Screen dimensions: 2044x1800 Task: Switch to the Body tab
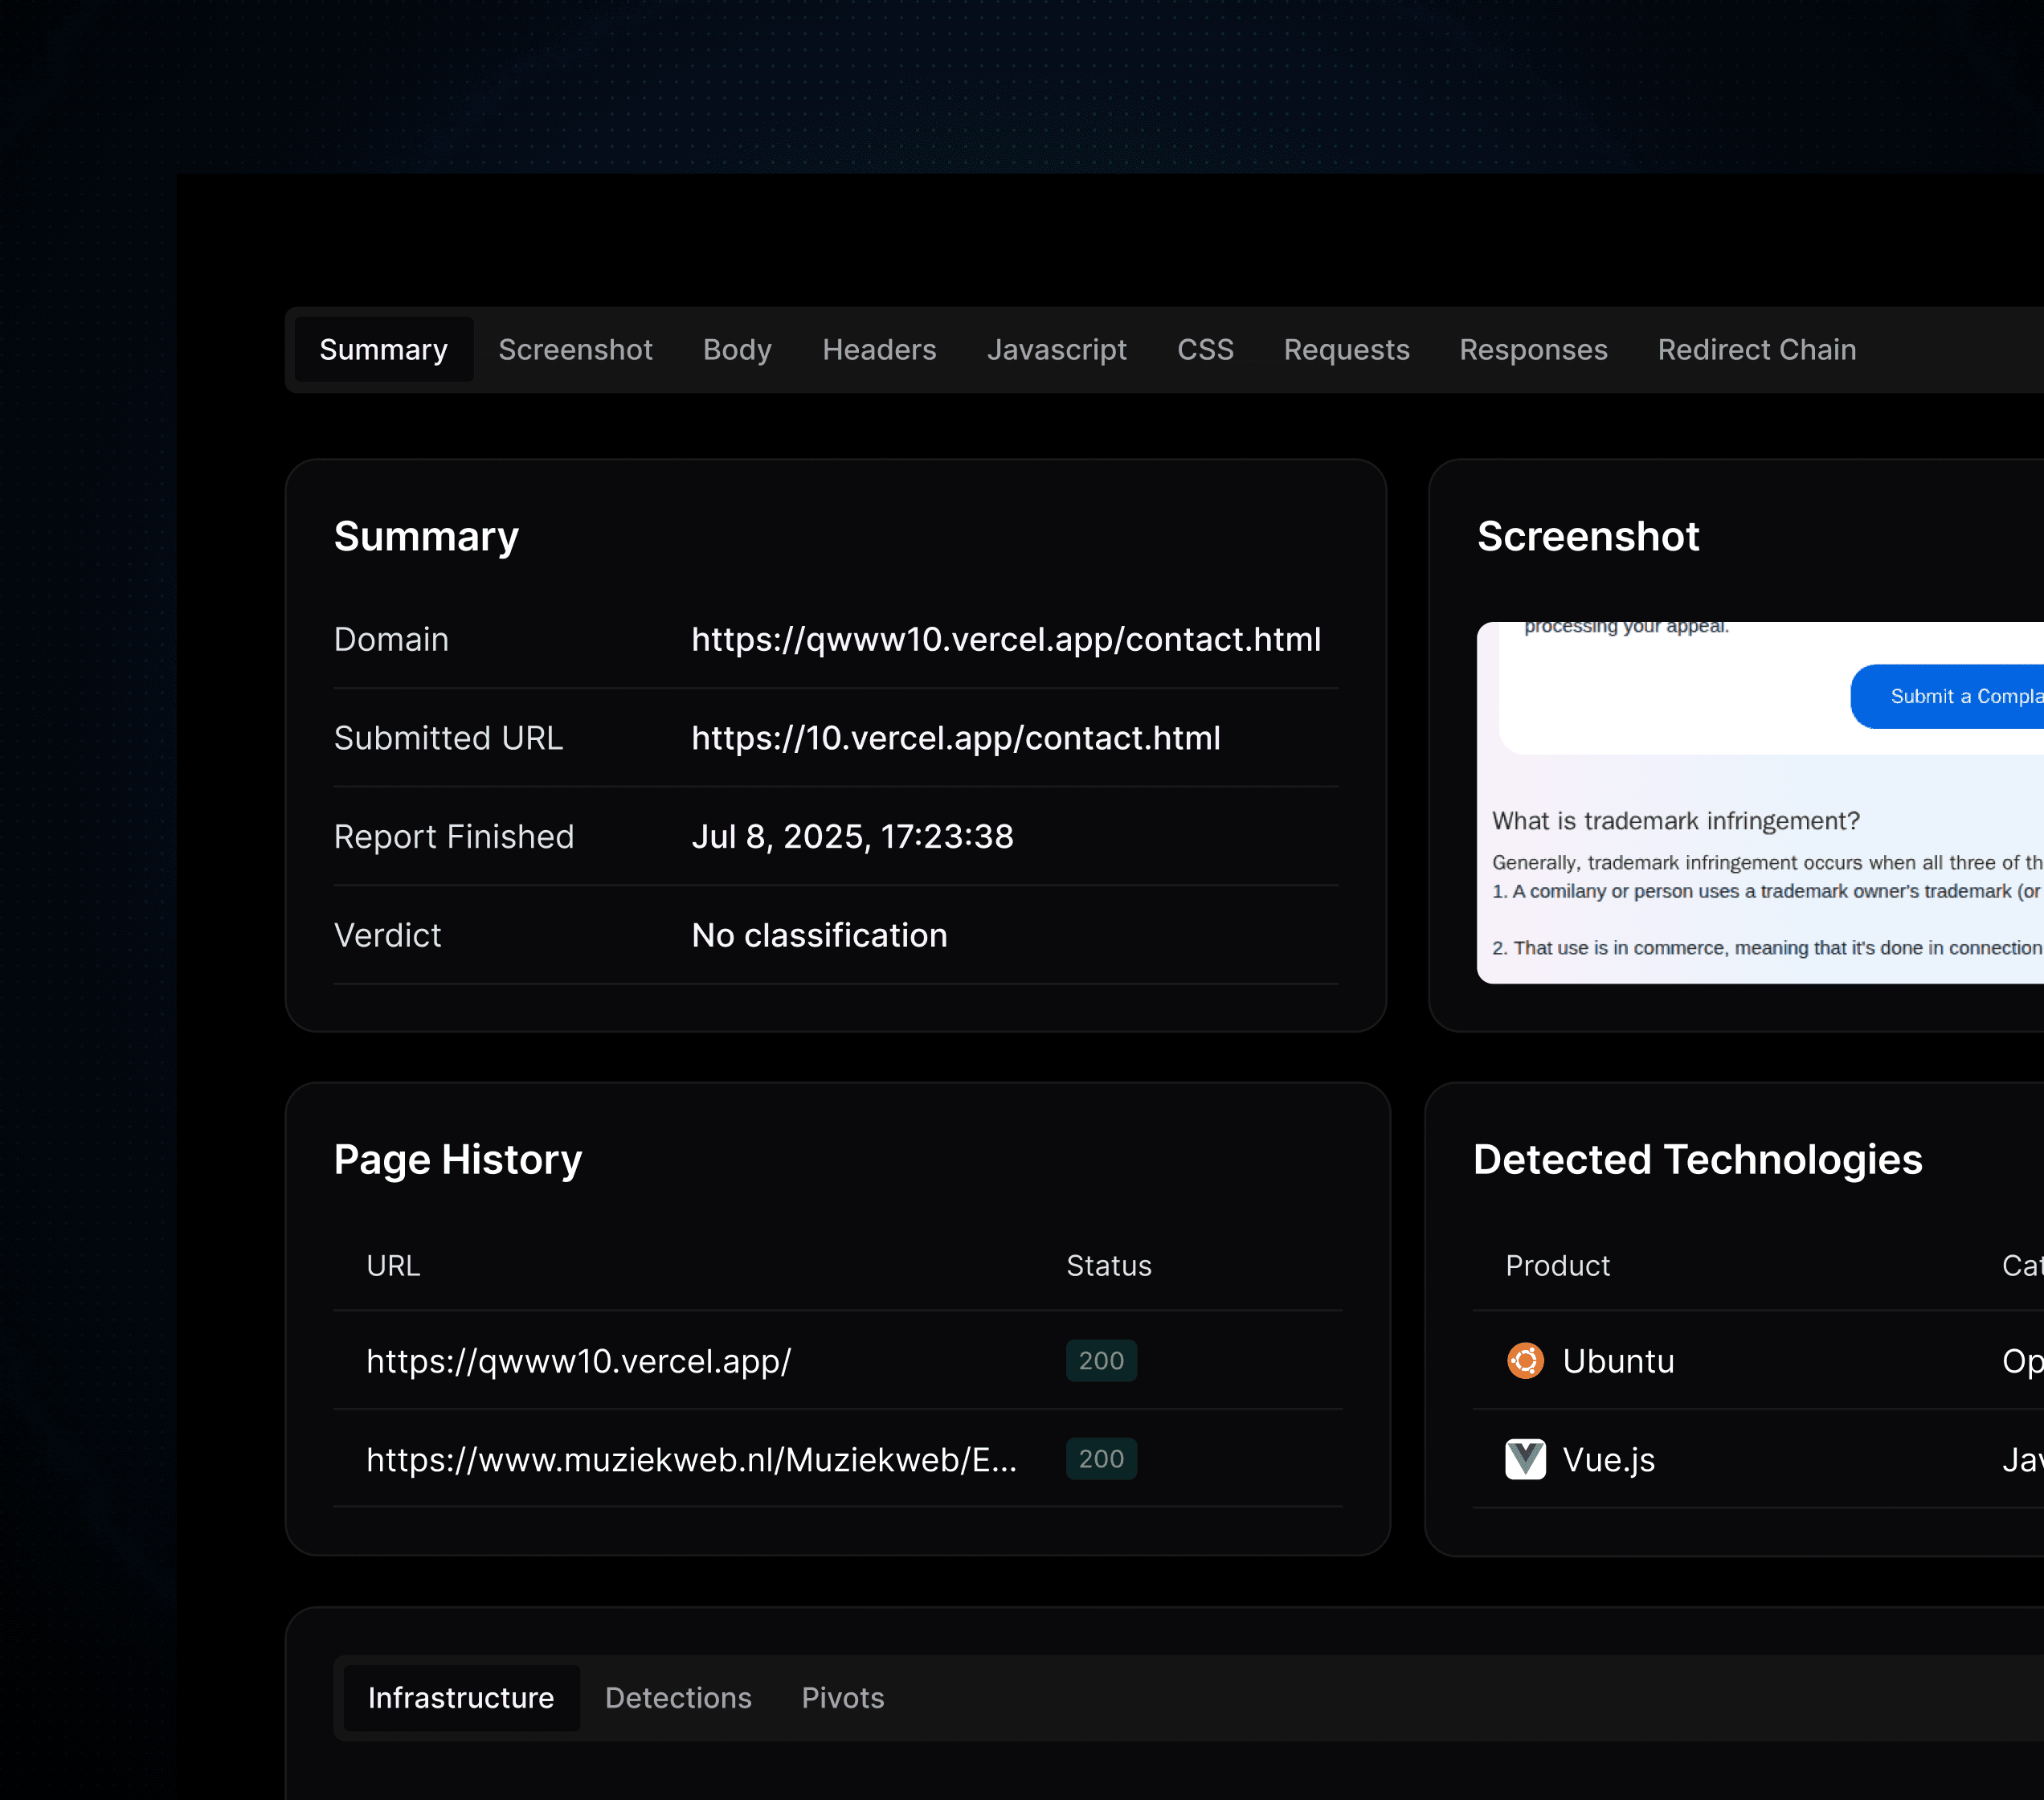click(x=736, y=349)
